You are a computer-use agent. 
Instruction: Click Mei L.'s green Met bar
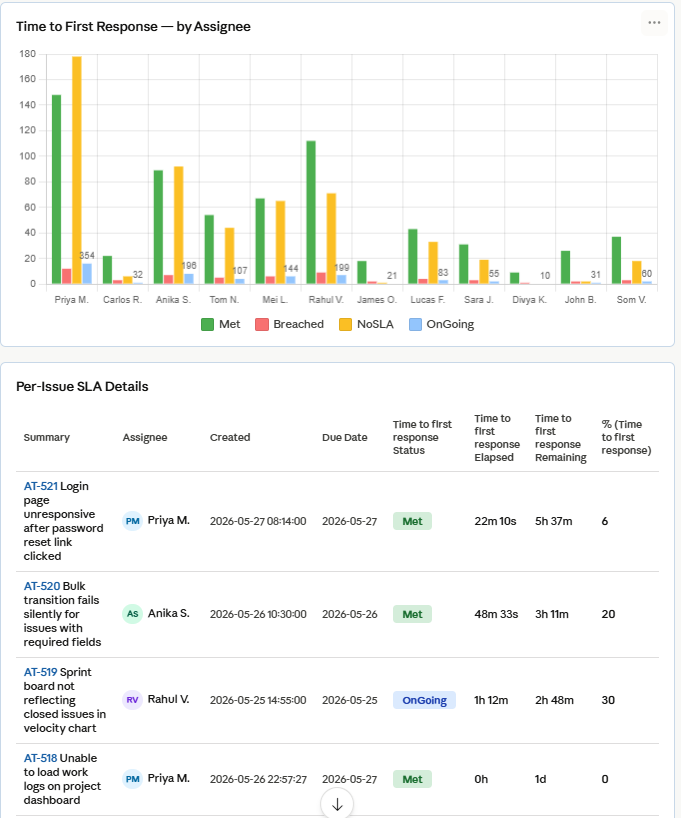[x=260, y=241]
